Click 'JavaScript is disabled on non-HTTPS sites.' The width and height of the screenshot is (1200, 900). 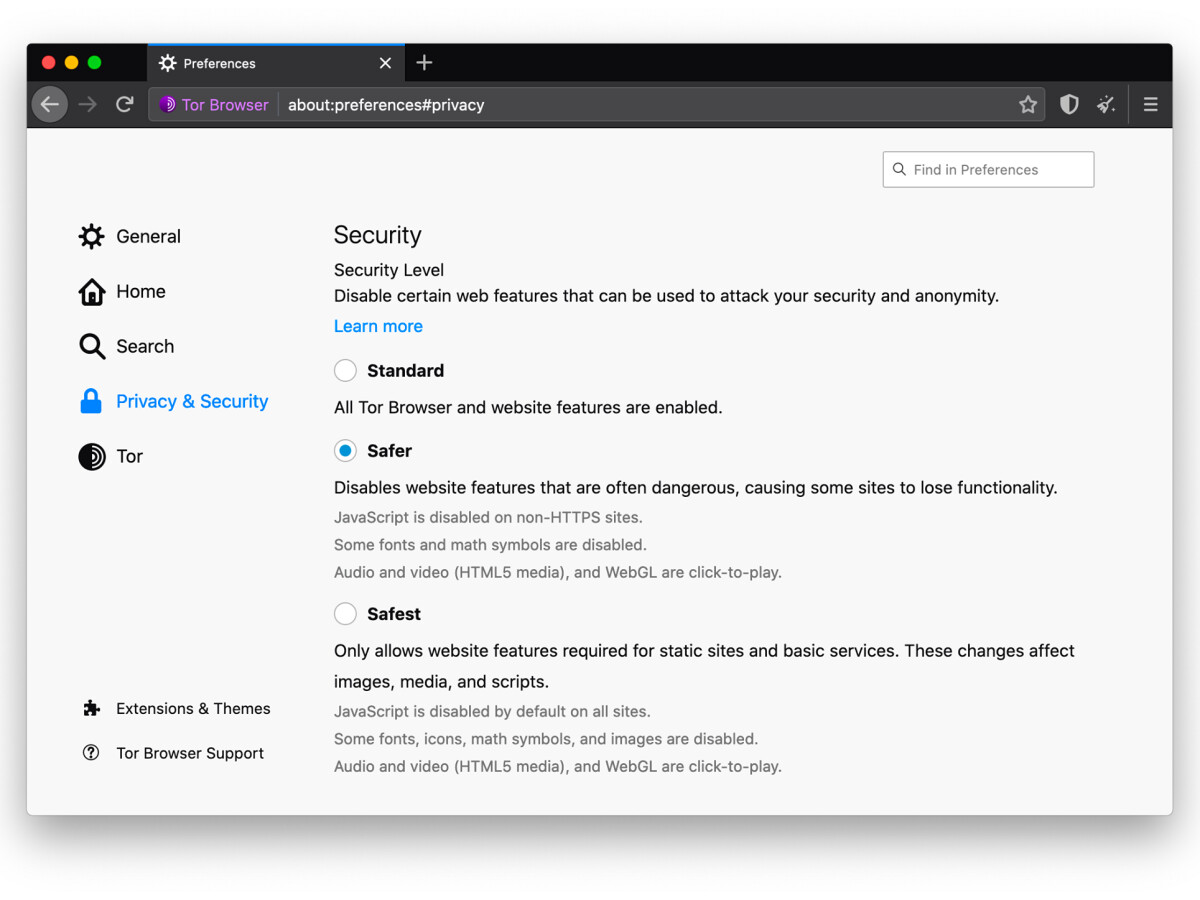488,517
